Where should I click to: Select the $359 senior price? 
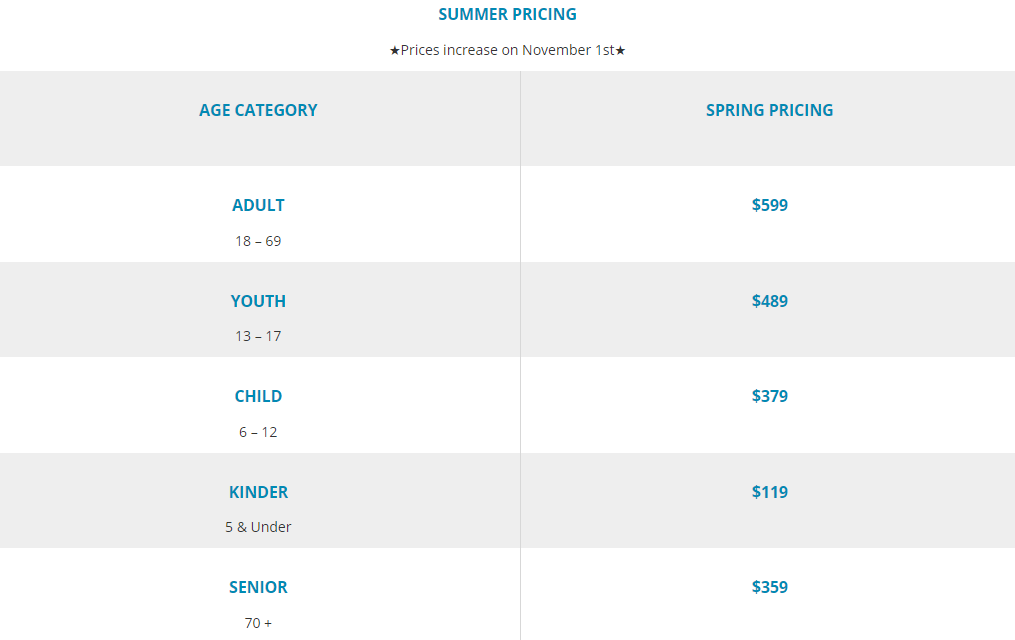pyautogui.click(x=769, y=588)
